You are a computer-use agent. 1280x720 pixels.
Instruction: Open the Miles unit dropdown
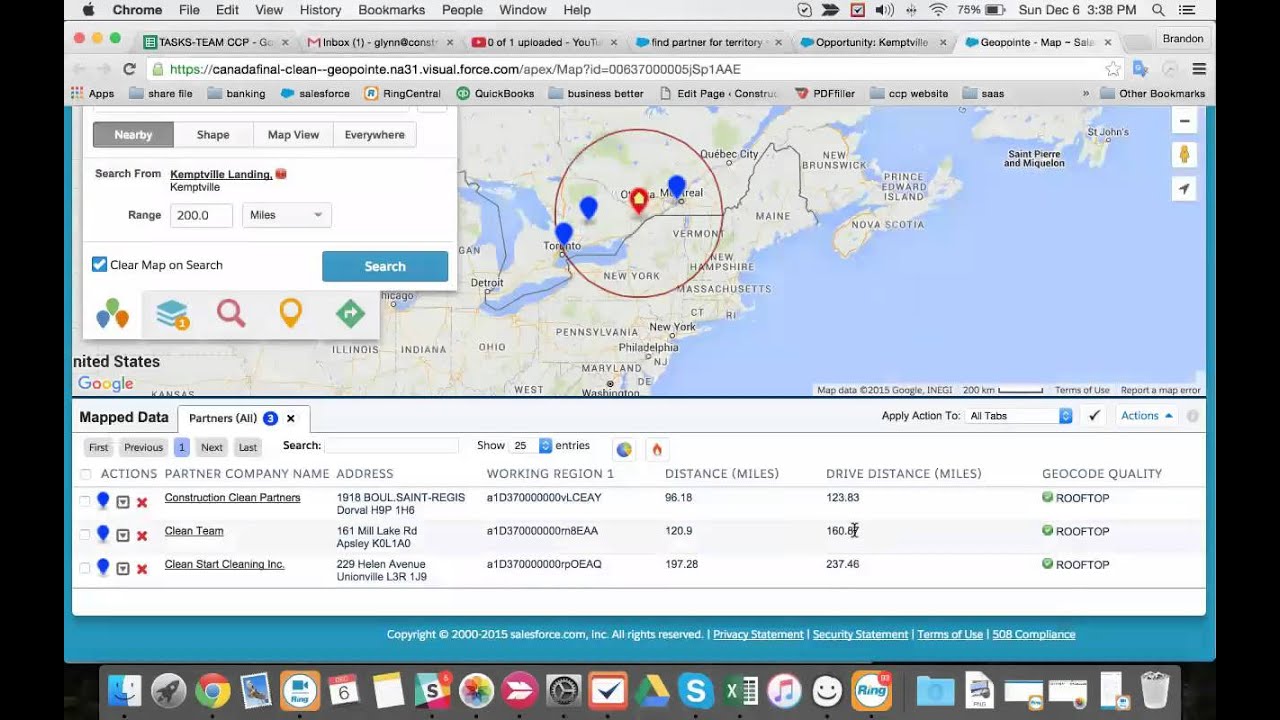point(286,215)
